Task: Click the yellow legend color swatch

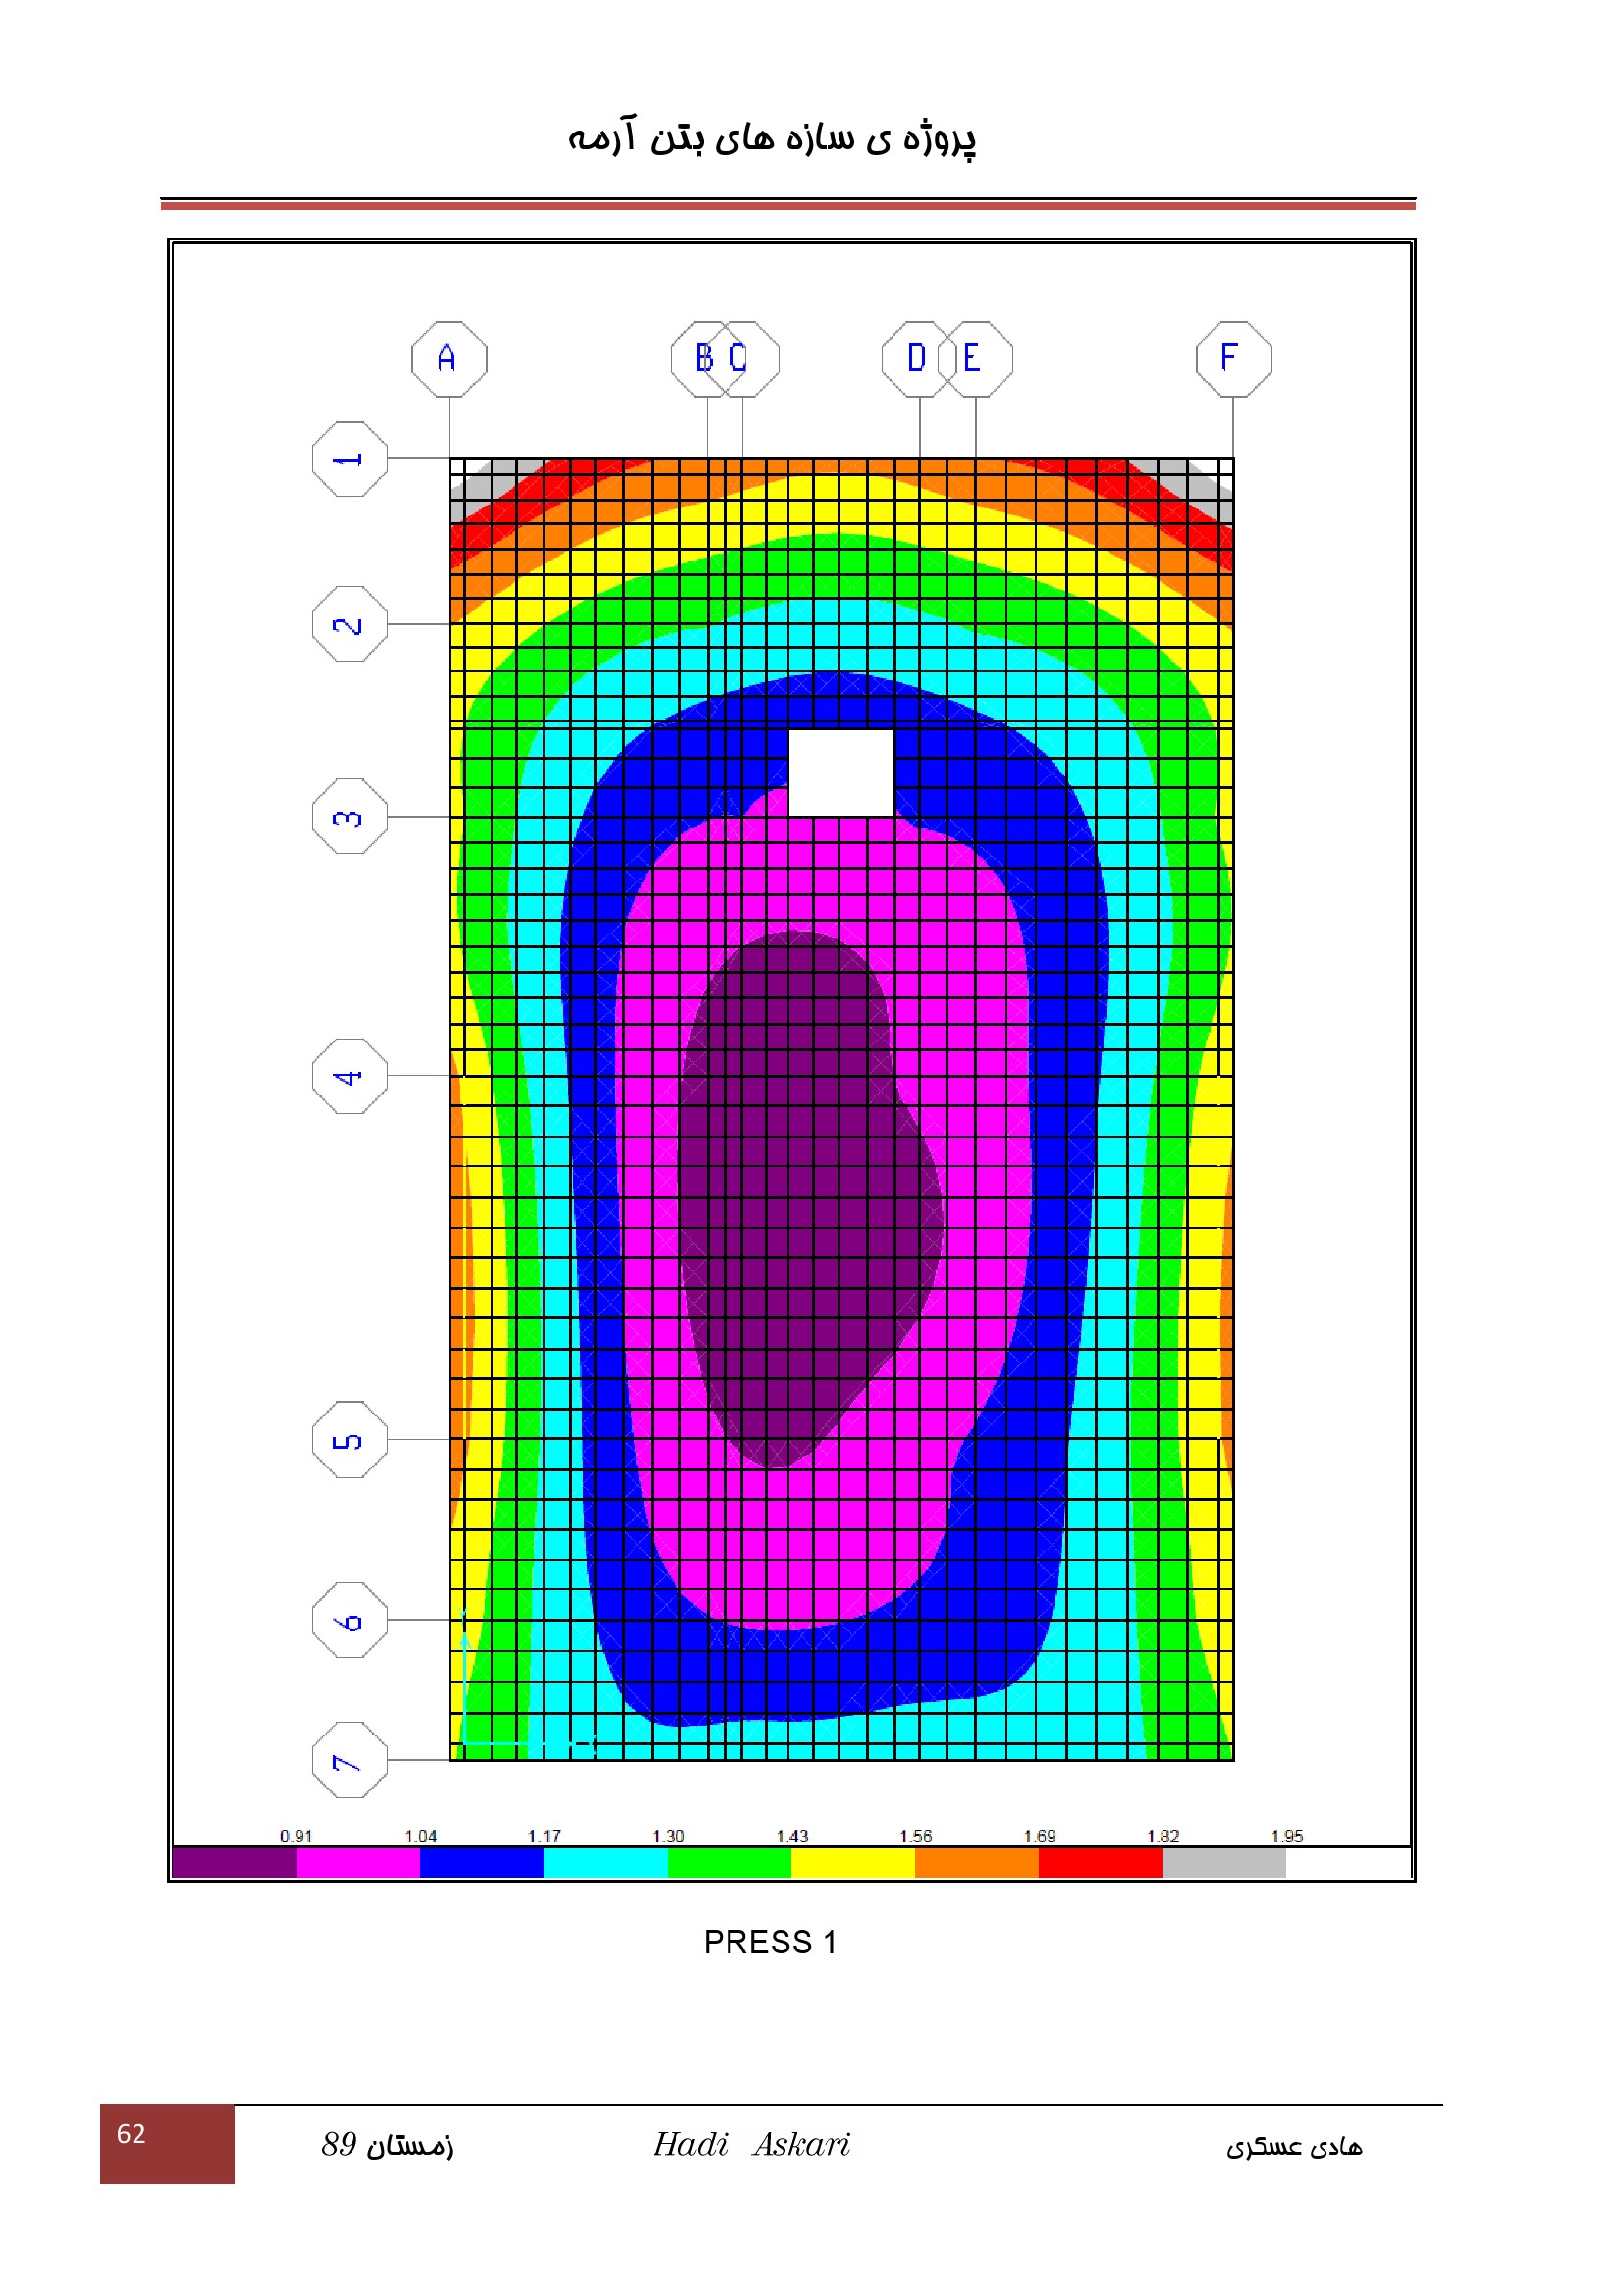Action: point(852,1862)
